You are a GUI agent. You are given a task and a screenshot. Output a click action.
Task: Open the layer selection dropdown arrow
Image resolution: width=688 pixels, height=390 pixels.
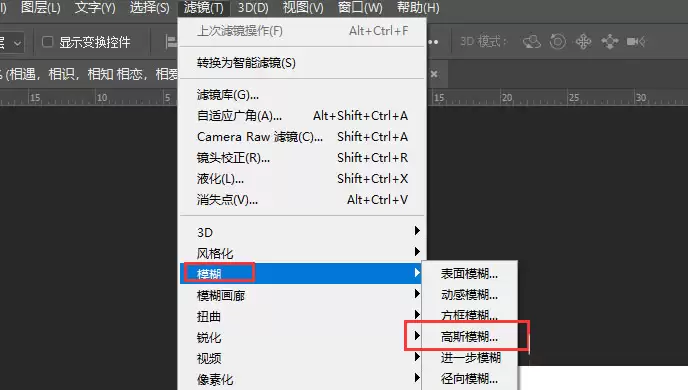(x=17, y=43)
